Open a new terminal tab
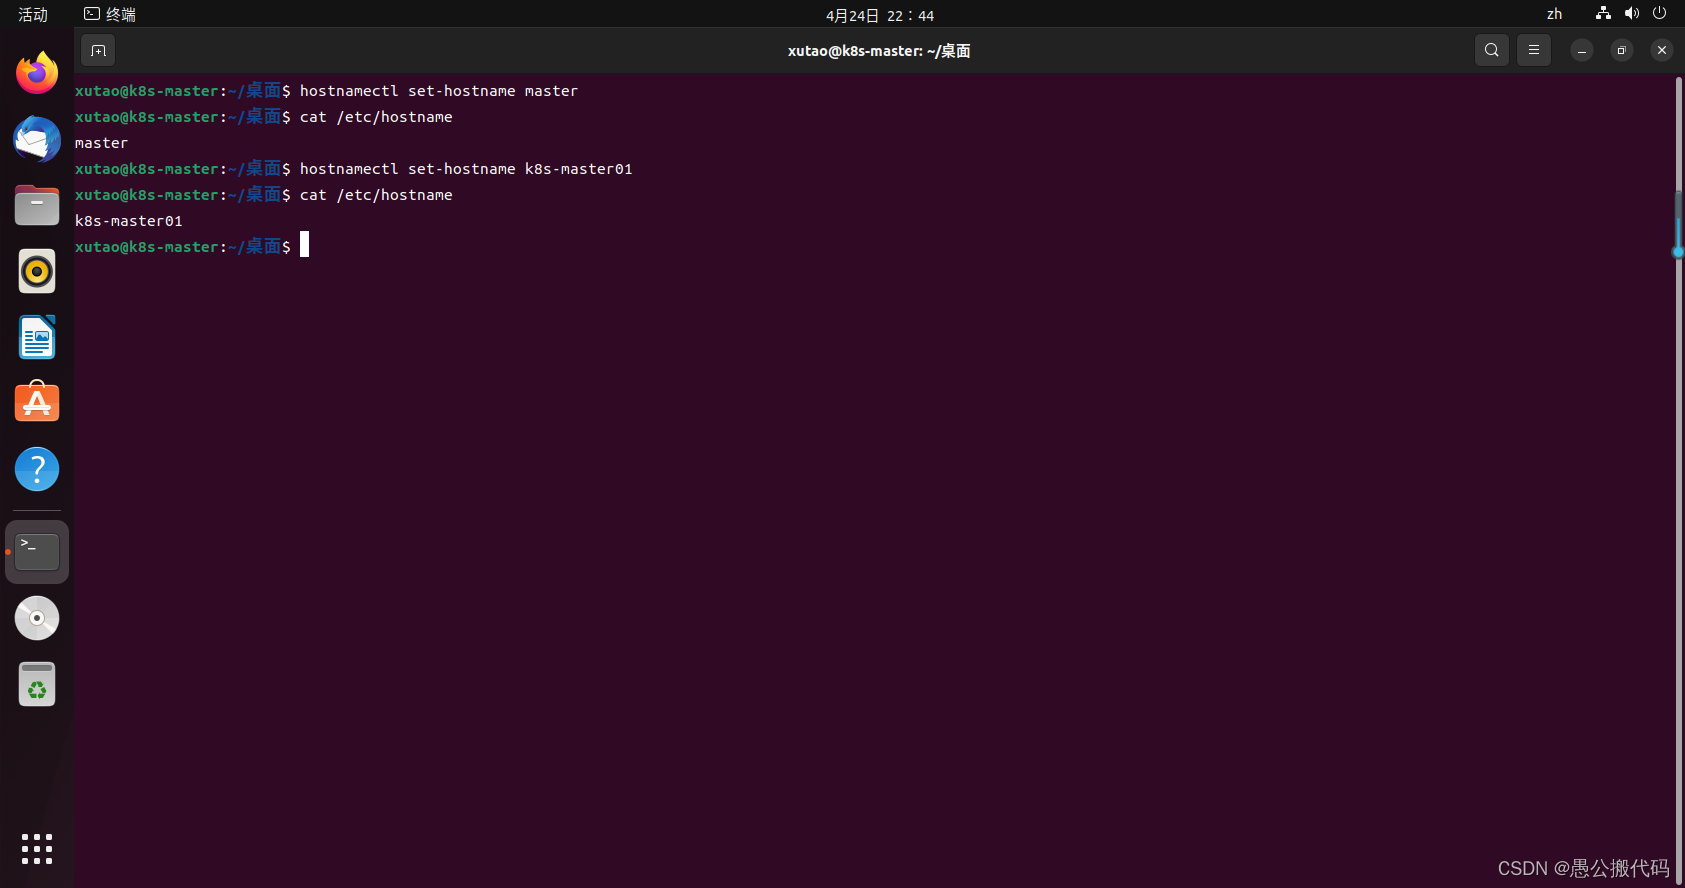 98,50
